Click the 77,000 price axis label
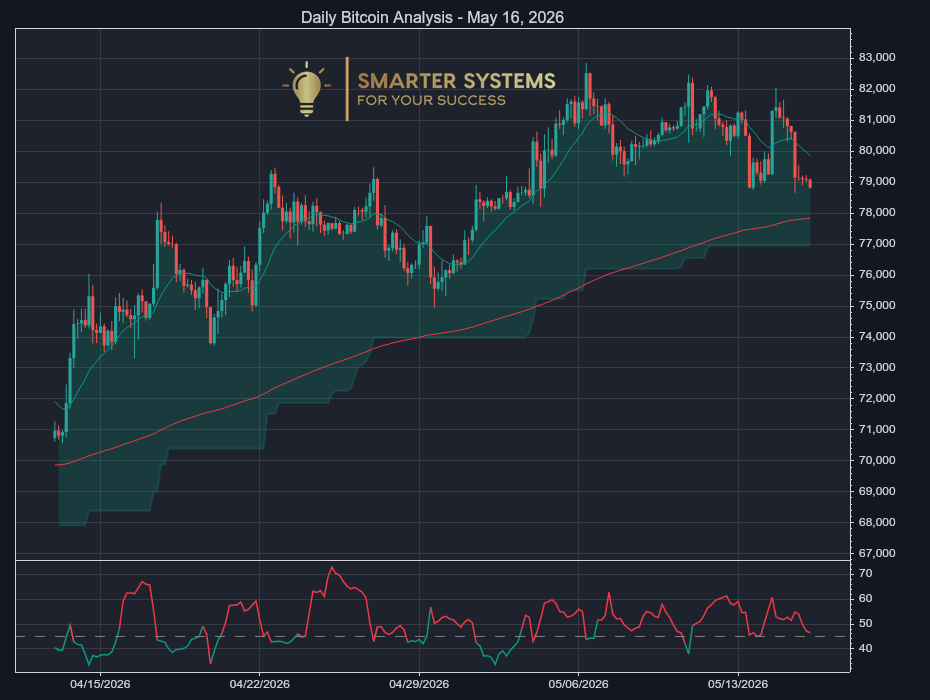Image resolution: width=930 pixels, height=700 pixels. [877, 243]
